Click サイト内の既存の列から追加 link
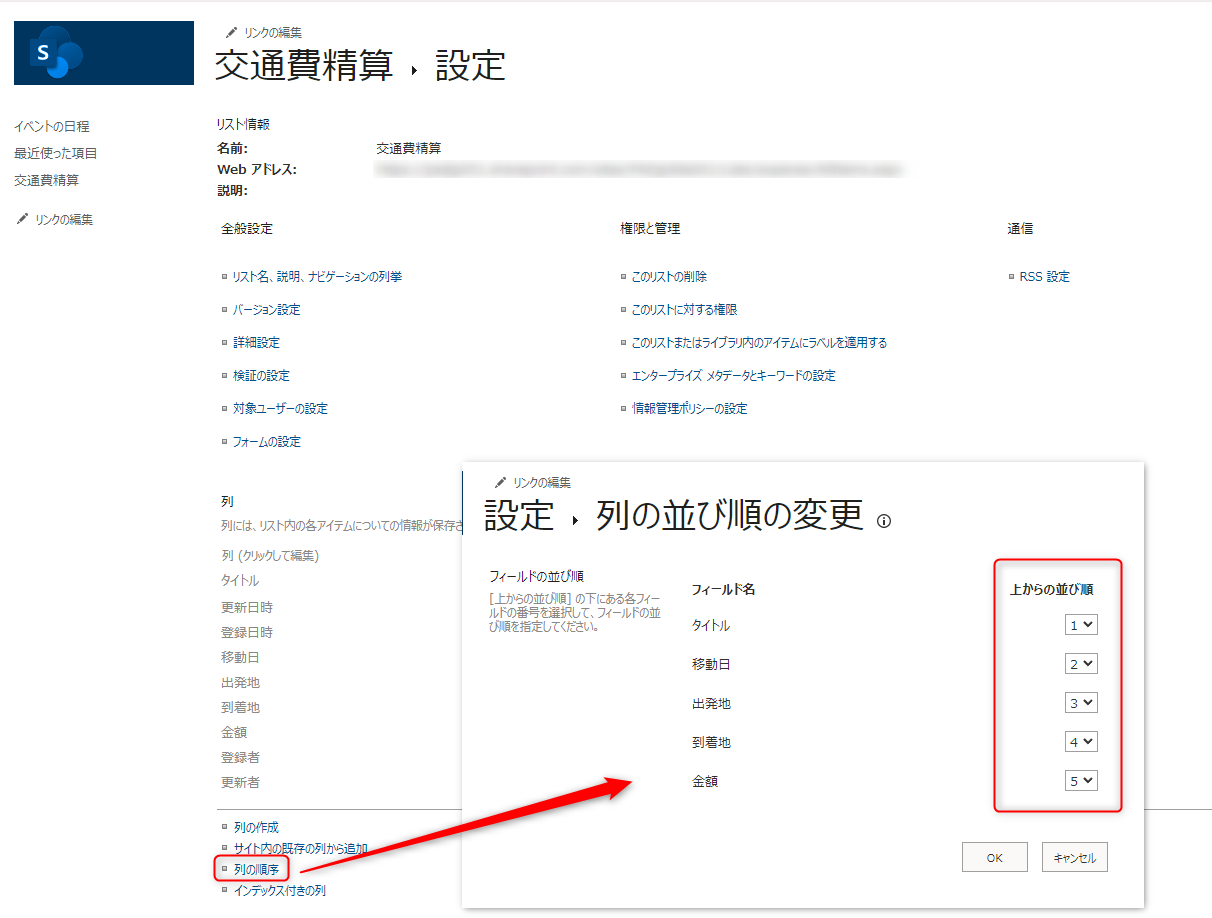The height and width of the screenshot is (918, 1212). (x=300, y=848)
